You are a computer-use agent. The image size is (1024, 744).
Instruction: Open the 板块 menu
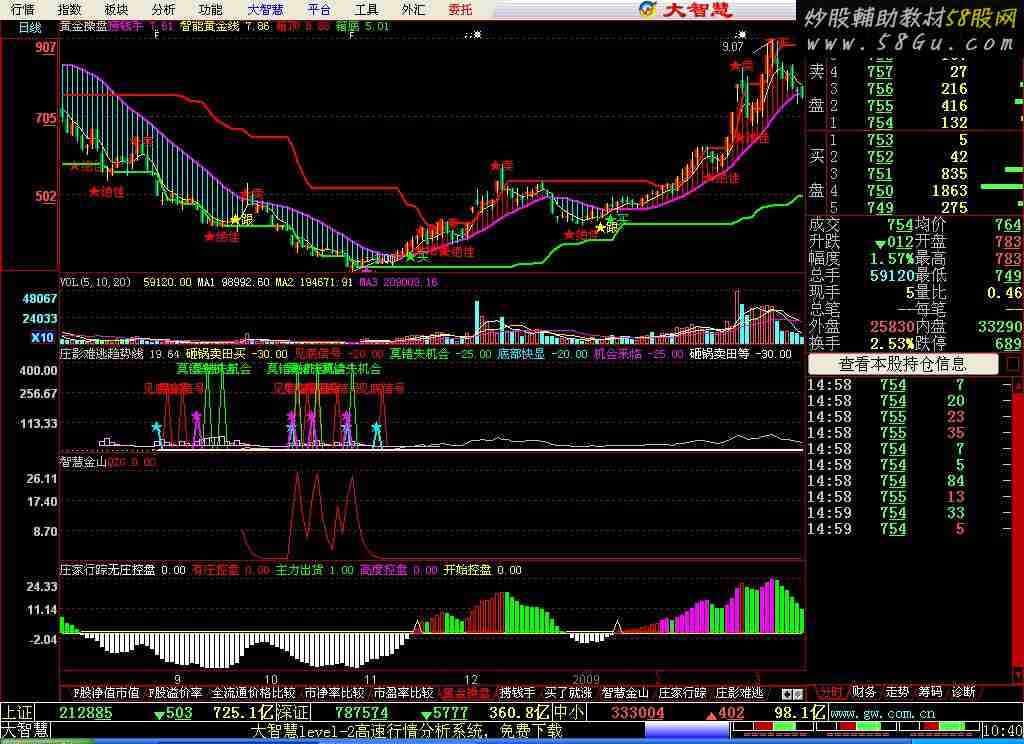116,9
